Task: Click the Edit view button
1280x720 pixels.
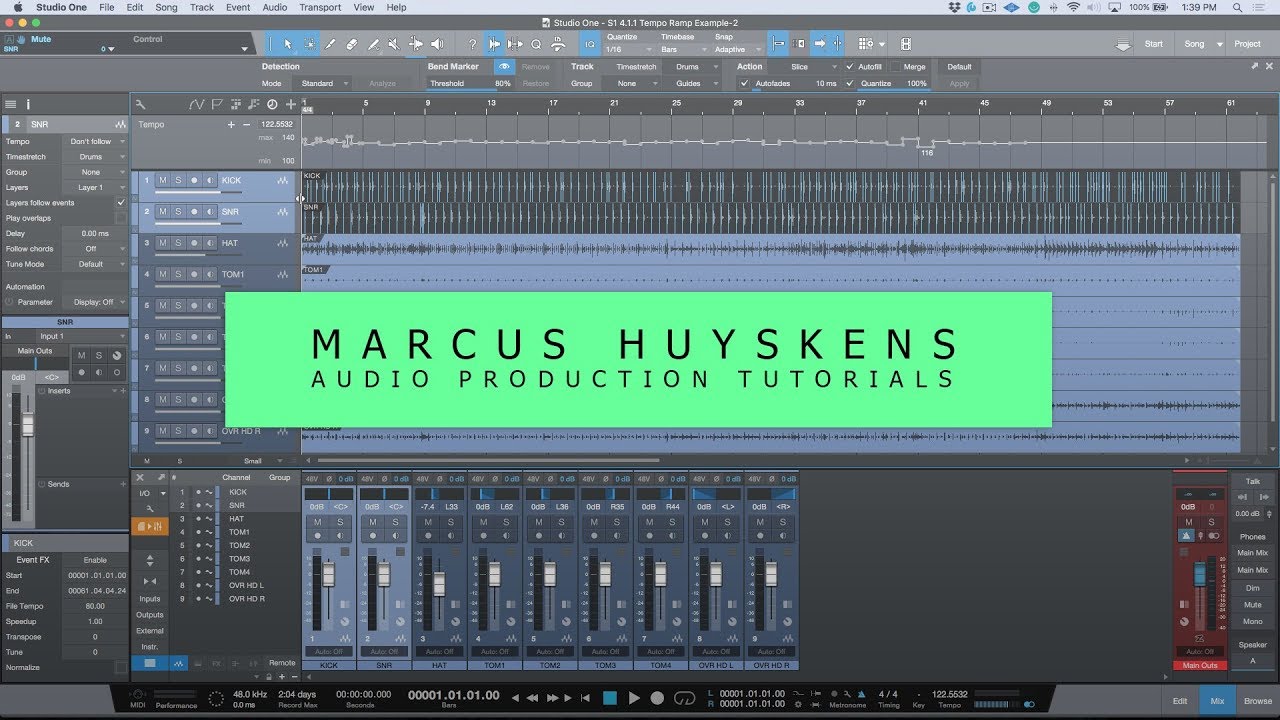Action: [x=1180, y=701]
